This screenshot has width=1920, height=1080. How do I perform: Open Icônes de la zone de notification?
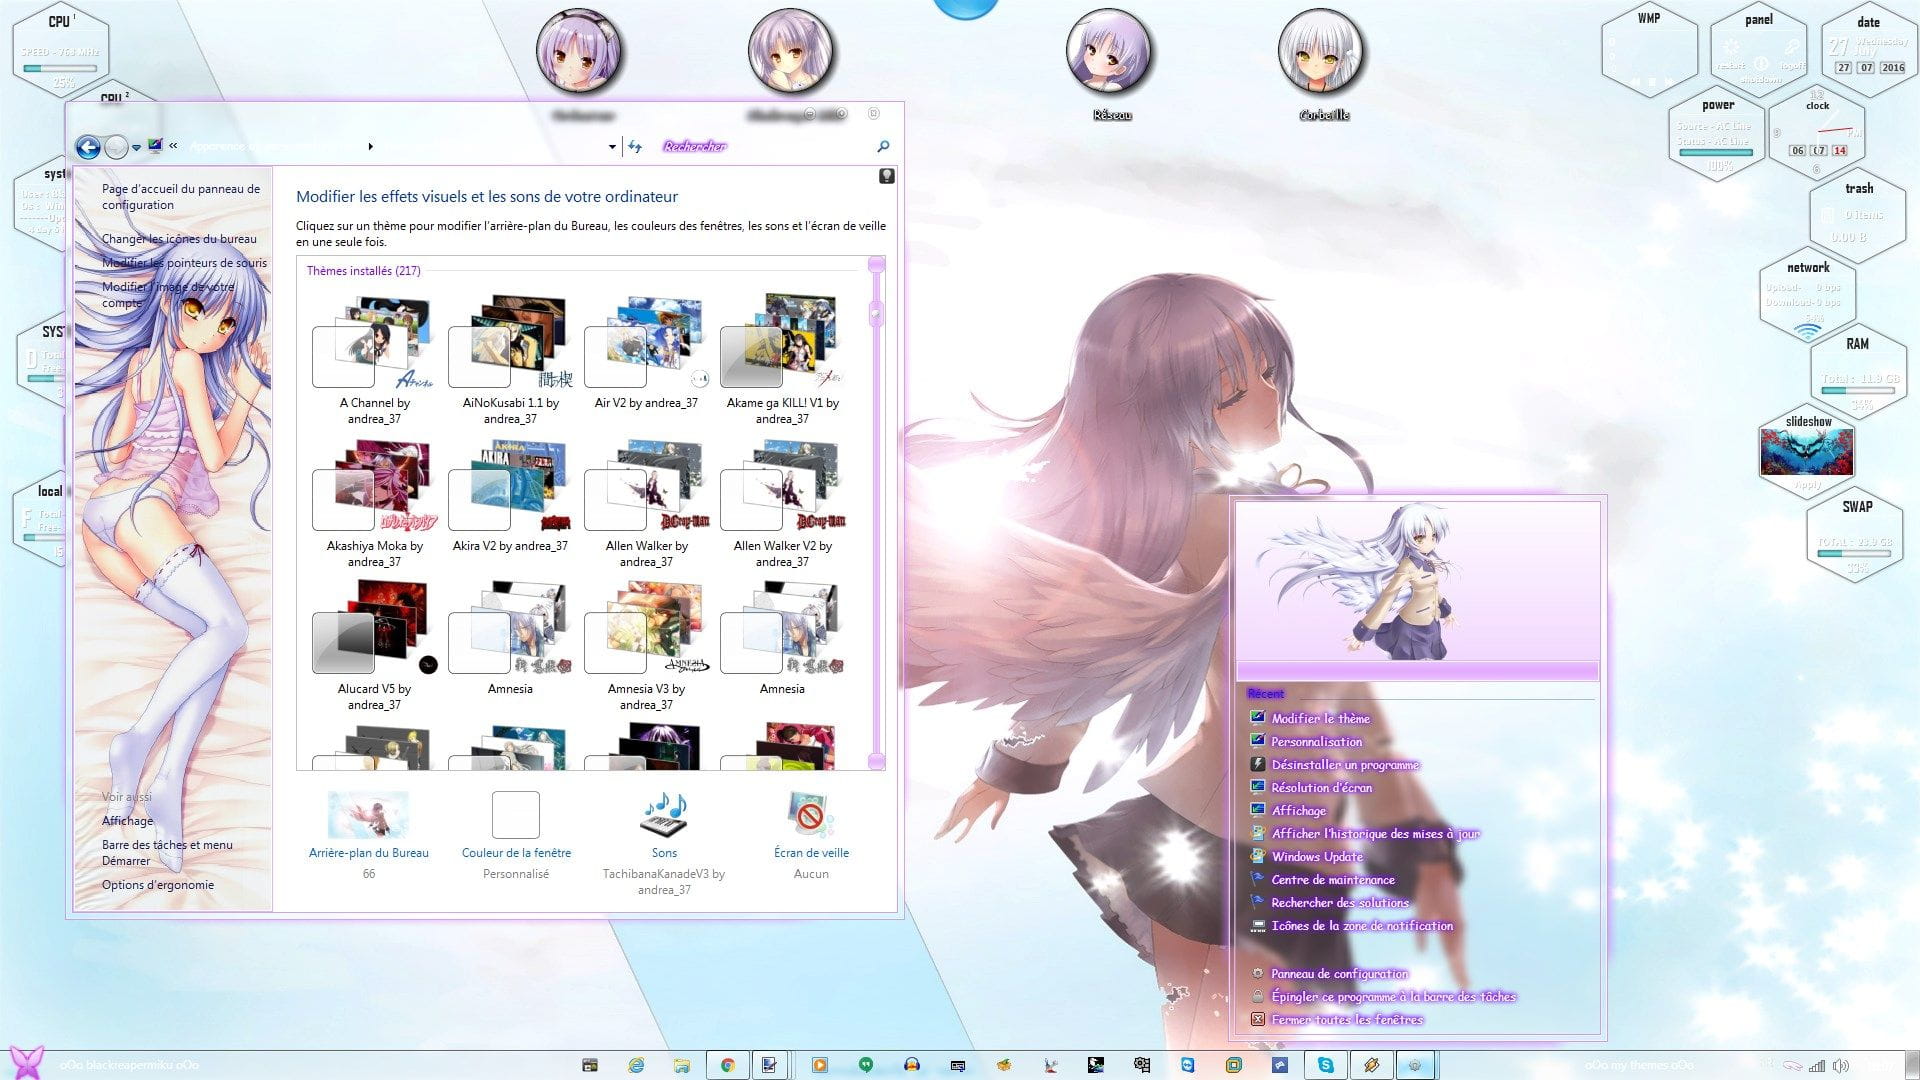pos(1362,925)
